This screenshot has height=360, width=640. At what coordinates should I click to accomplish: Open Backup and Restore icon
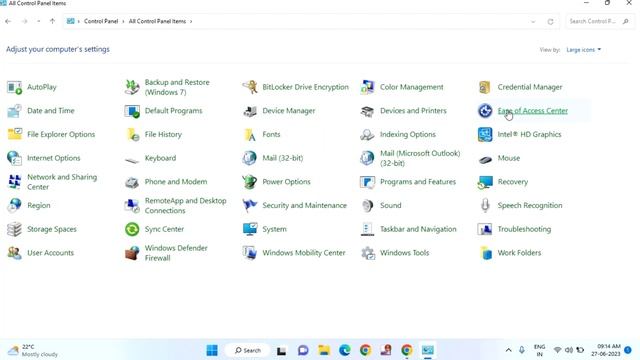point(132,87)
